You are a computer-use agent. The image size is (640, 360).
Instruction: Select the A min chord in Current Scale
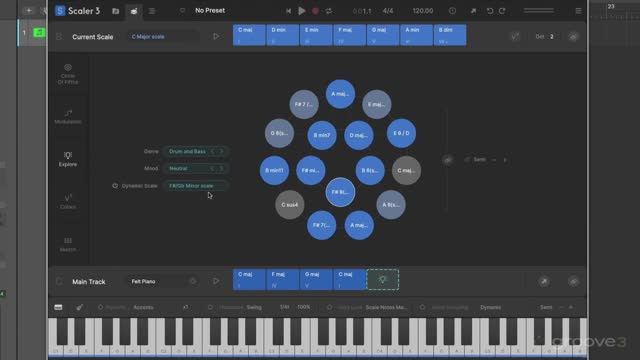(x=416, y=35)
